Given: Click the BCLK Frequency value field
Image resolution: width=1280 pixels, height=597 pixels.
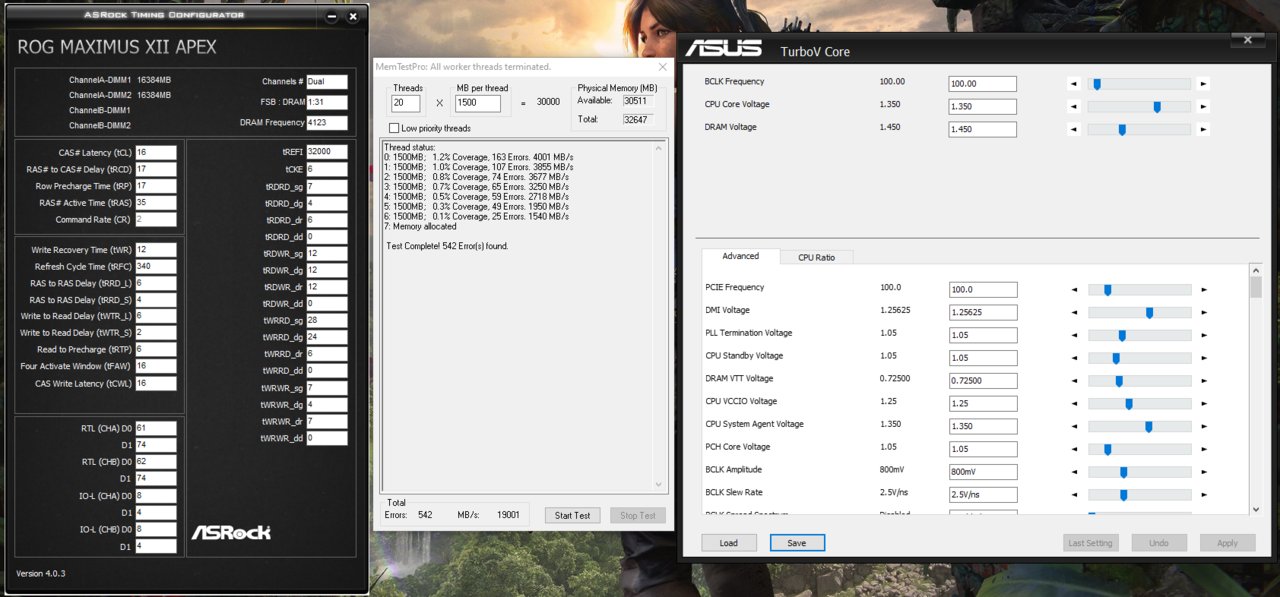Looking at the screenshot, I should point(982,84).
